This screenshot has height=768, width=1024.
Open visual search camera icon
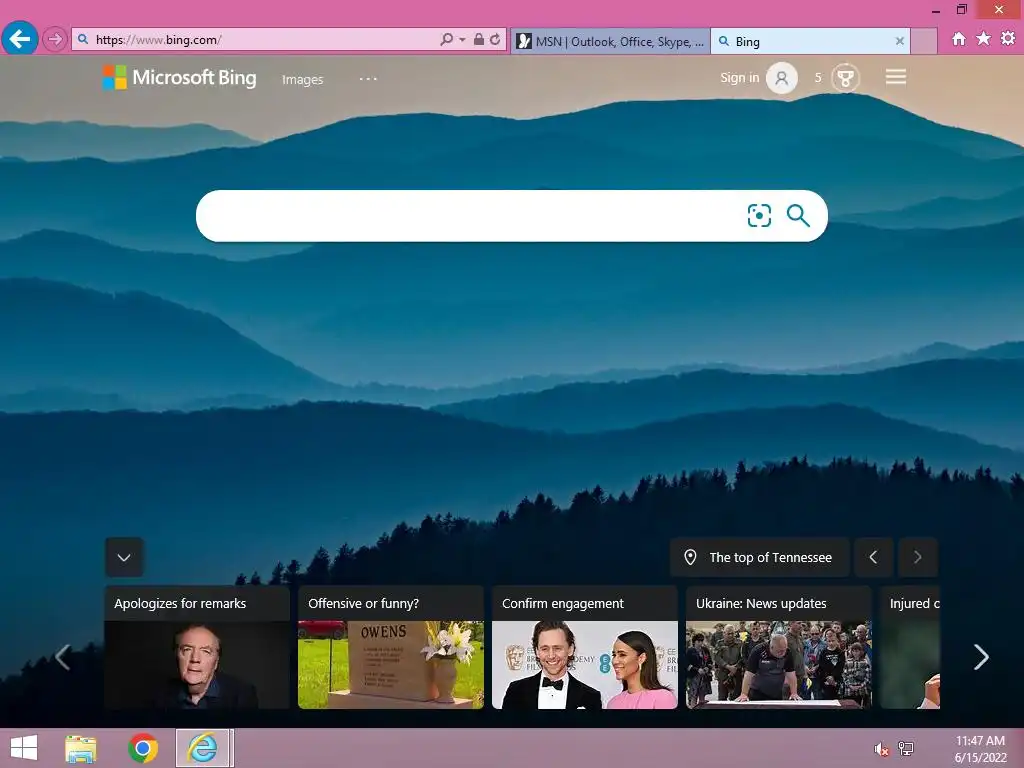759,216
